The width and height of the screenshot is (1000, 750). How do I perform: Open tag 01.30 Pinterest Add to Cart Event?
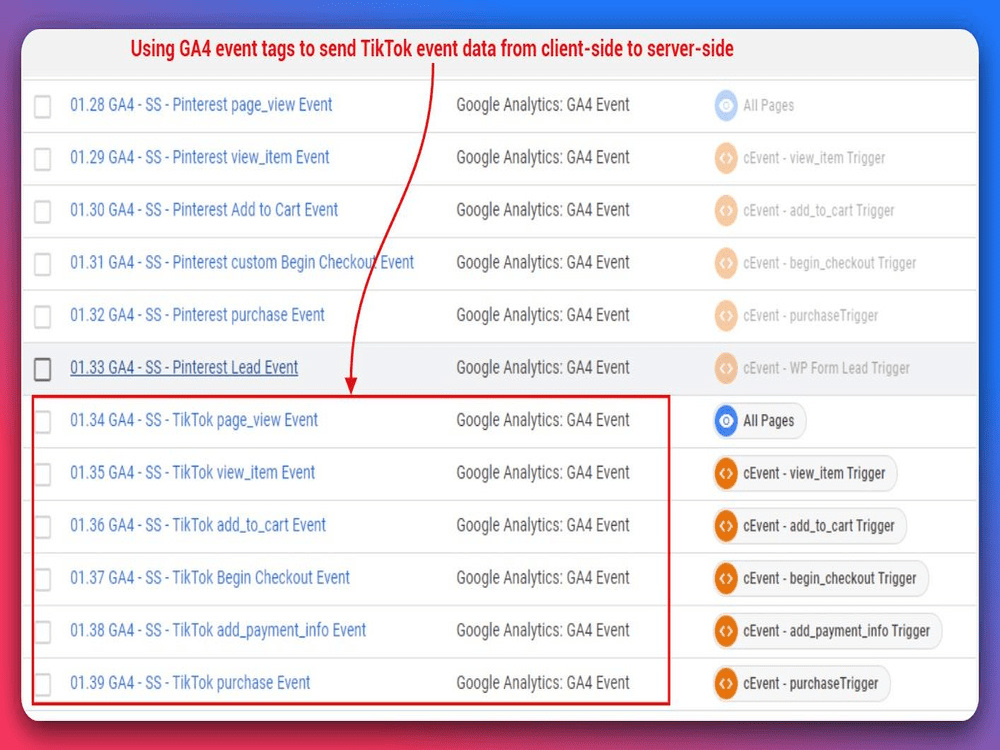tap(204, 210)
